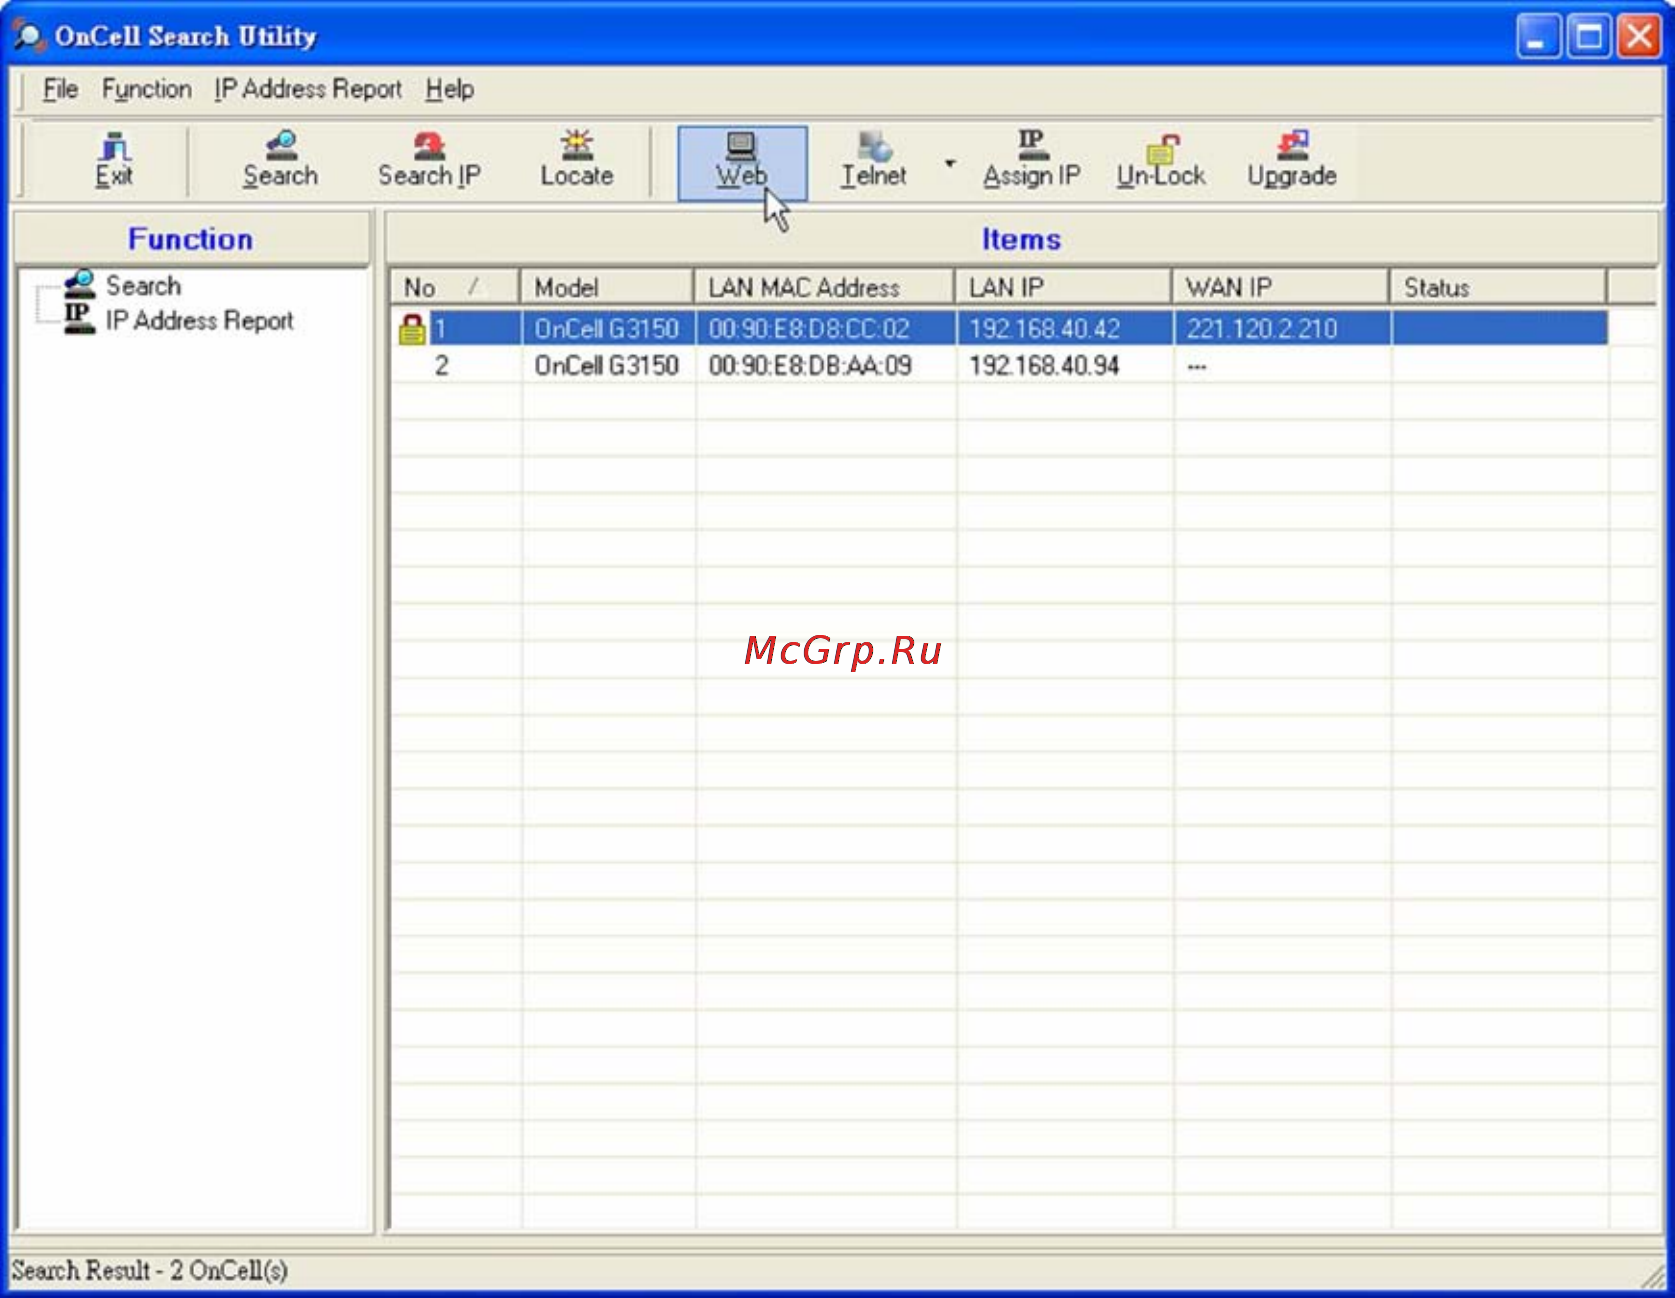
Task: Click the Assign IP toolbar icon
Action: click(x=1031, y=161)
